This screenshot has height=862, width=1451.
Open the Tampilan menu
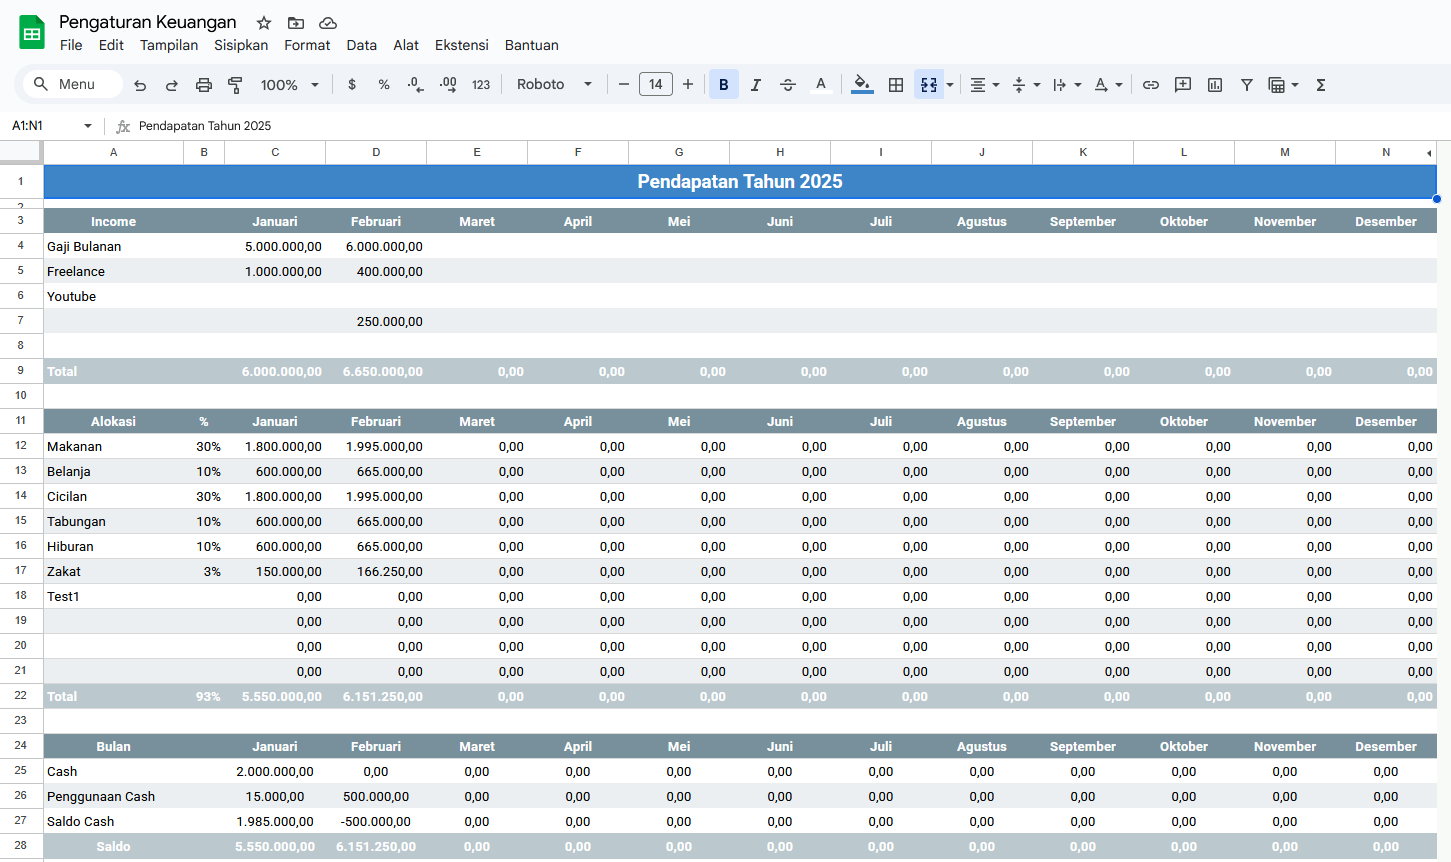[169, 45]
